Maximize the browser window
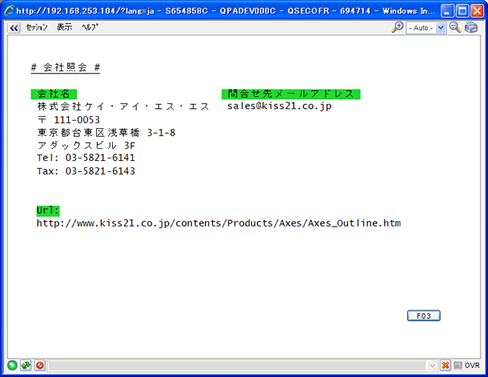Viewport: 488px width, 377px height. point(462,11)
